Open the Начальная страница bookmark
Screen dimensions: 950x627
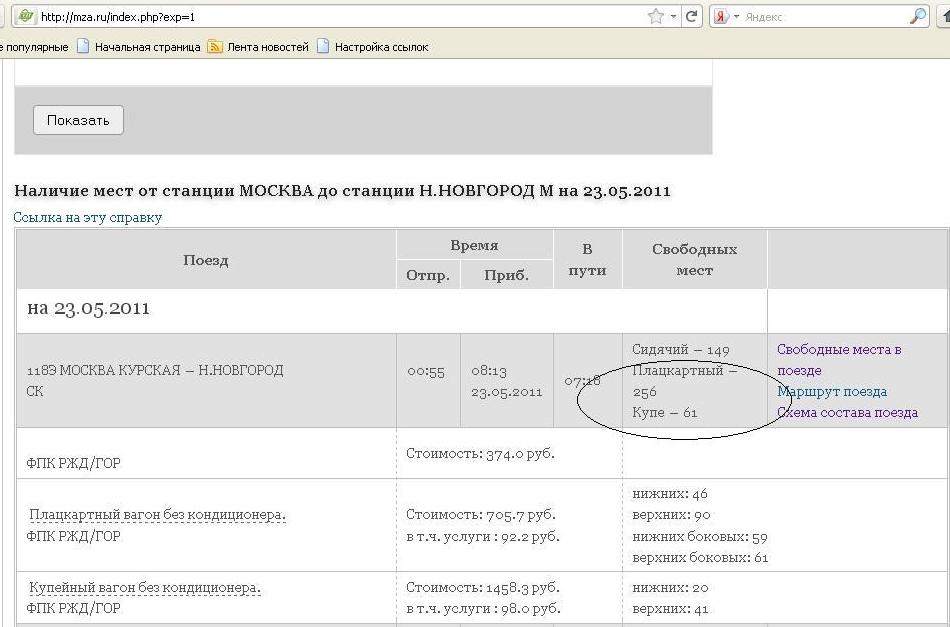147,47
